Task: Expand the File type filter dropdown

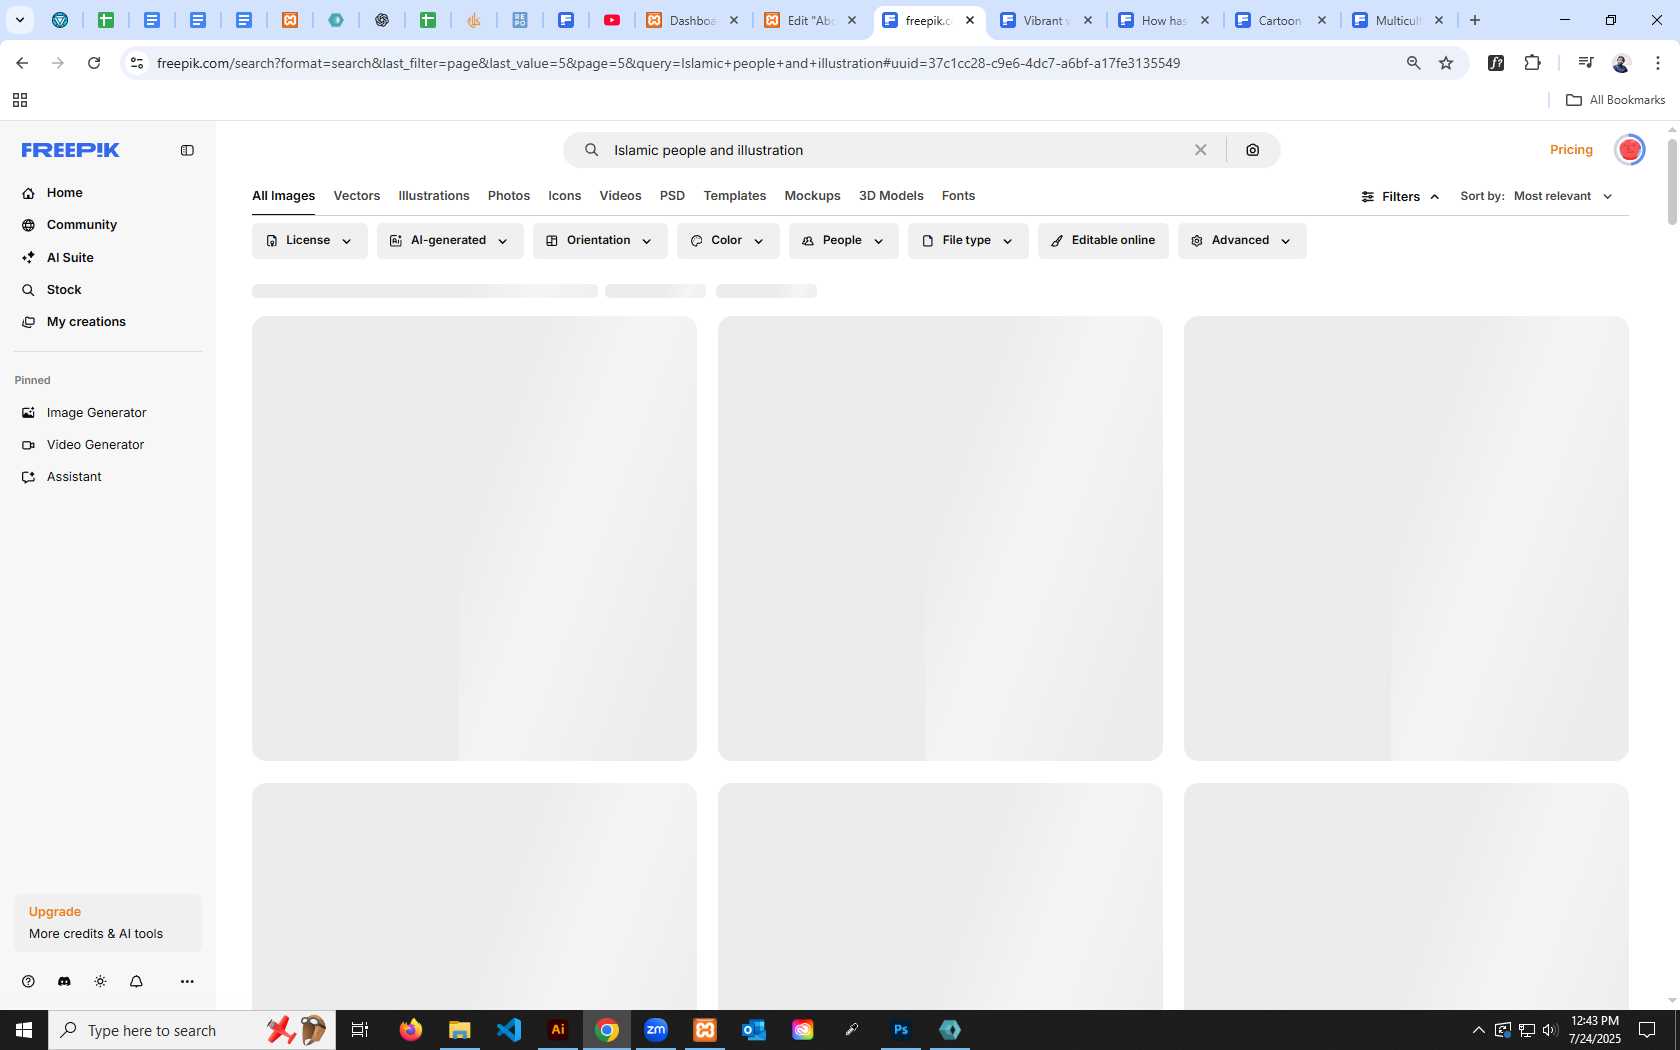Action: 968,241
